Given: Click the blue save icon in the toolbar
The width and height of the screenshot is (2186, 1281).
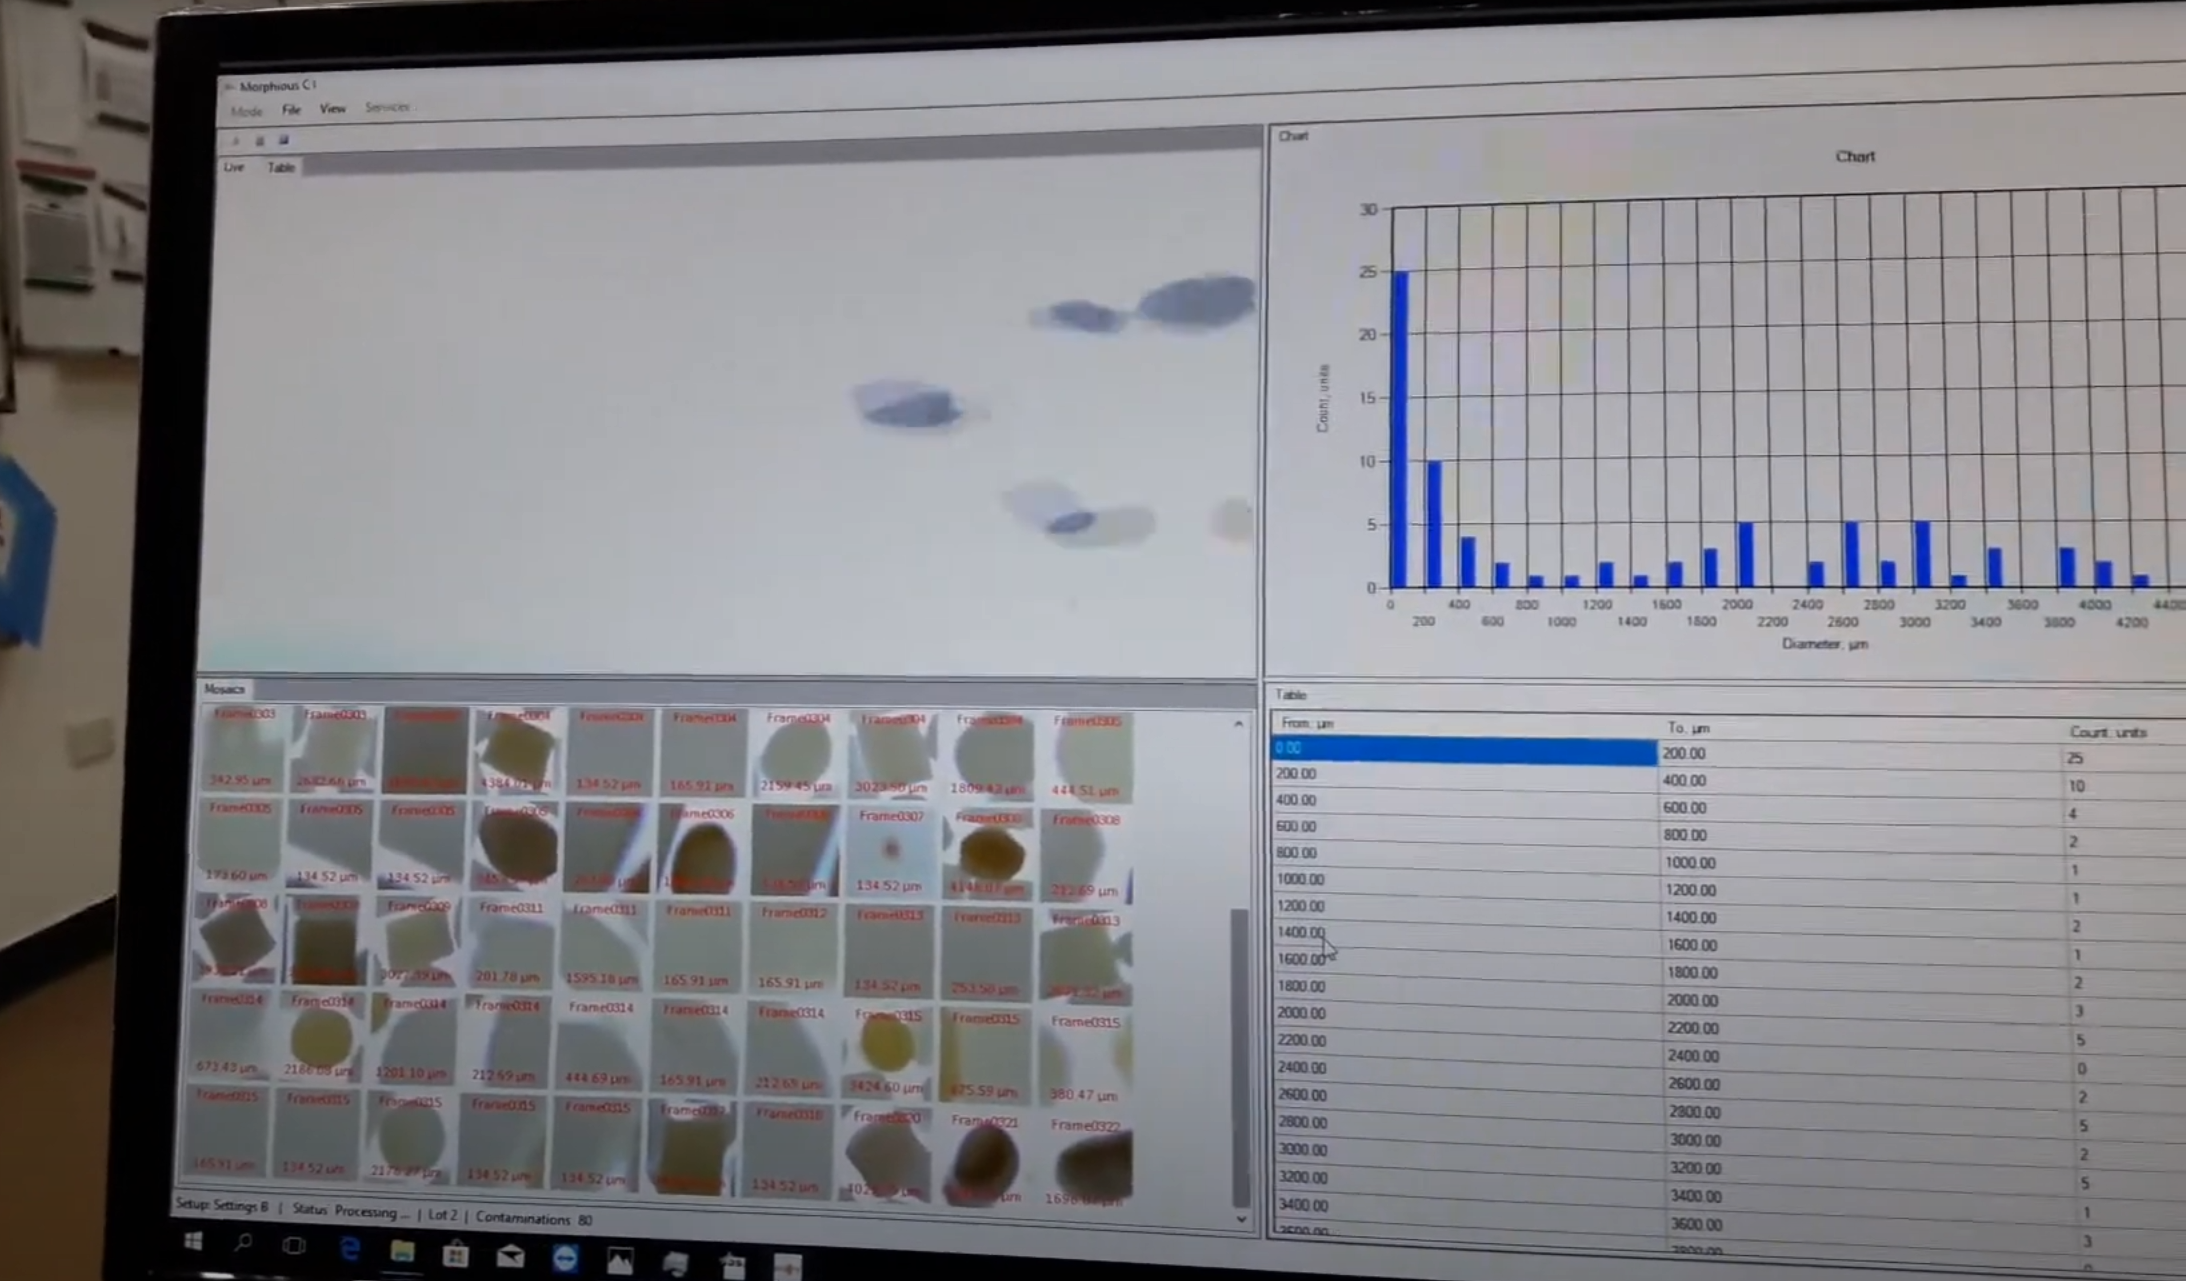Looking at the screenshot, I should [284, 140].
